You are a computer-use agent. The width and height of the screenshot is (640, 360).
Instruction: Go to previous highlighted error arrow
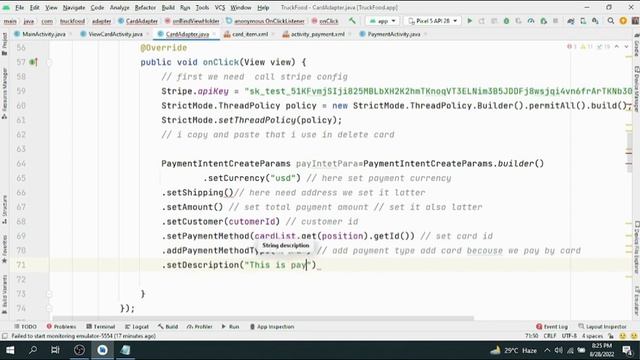(617, 47)
